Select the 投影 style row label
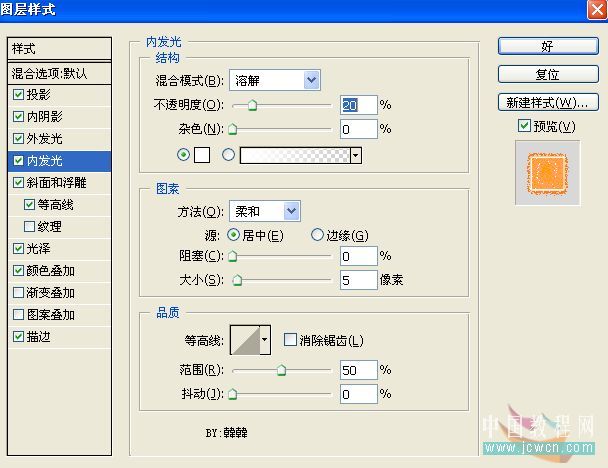 (x=38, y=95)
